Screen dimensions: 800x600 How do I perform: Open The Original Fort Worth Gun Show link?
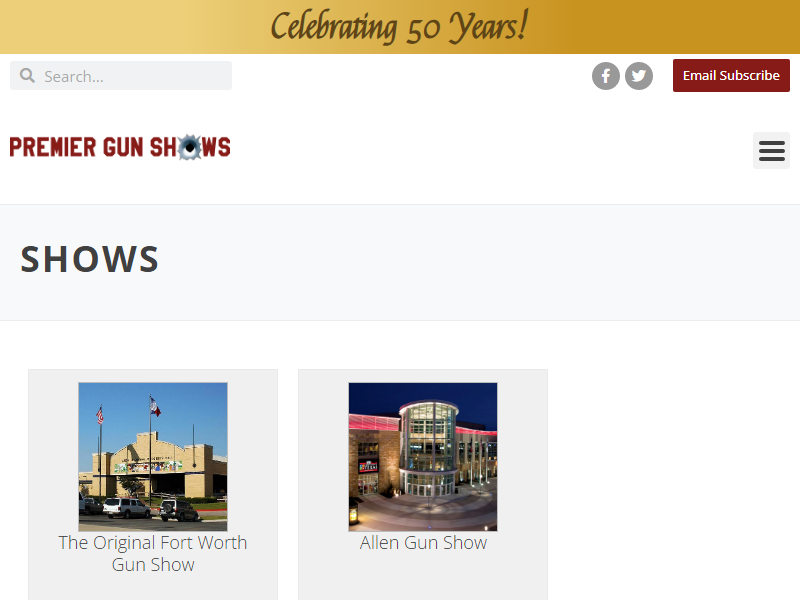[152, 553]
